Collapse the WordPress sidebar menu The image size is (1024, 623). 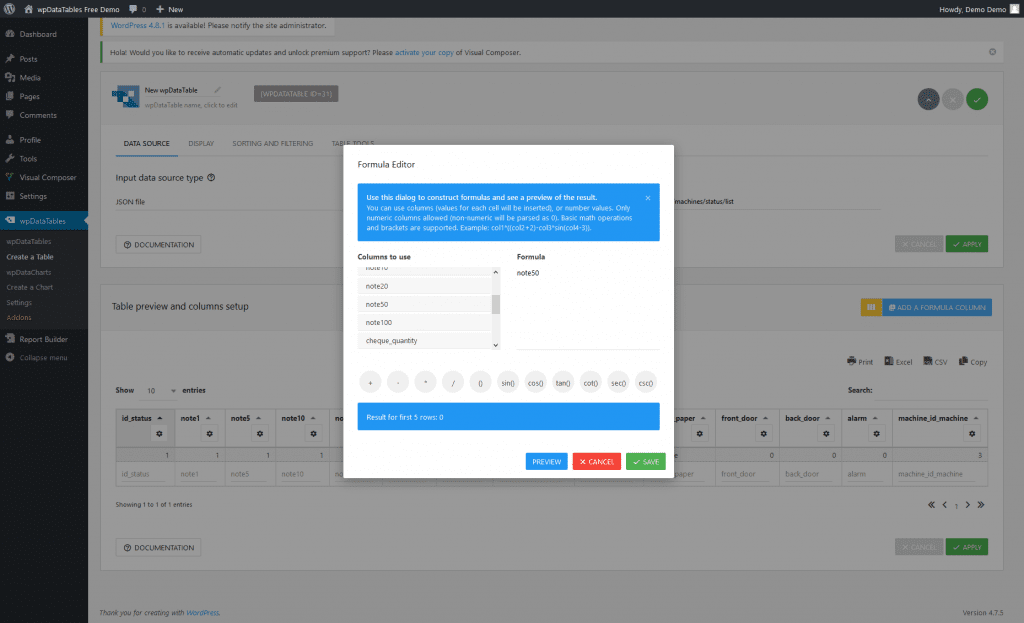[44, 358]
